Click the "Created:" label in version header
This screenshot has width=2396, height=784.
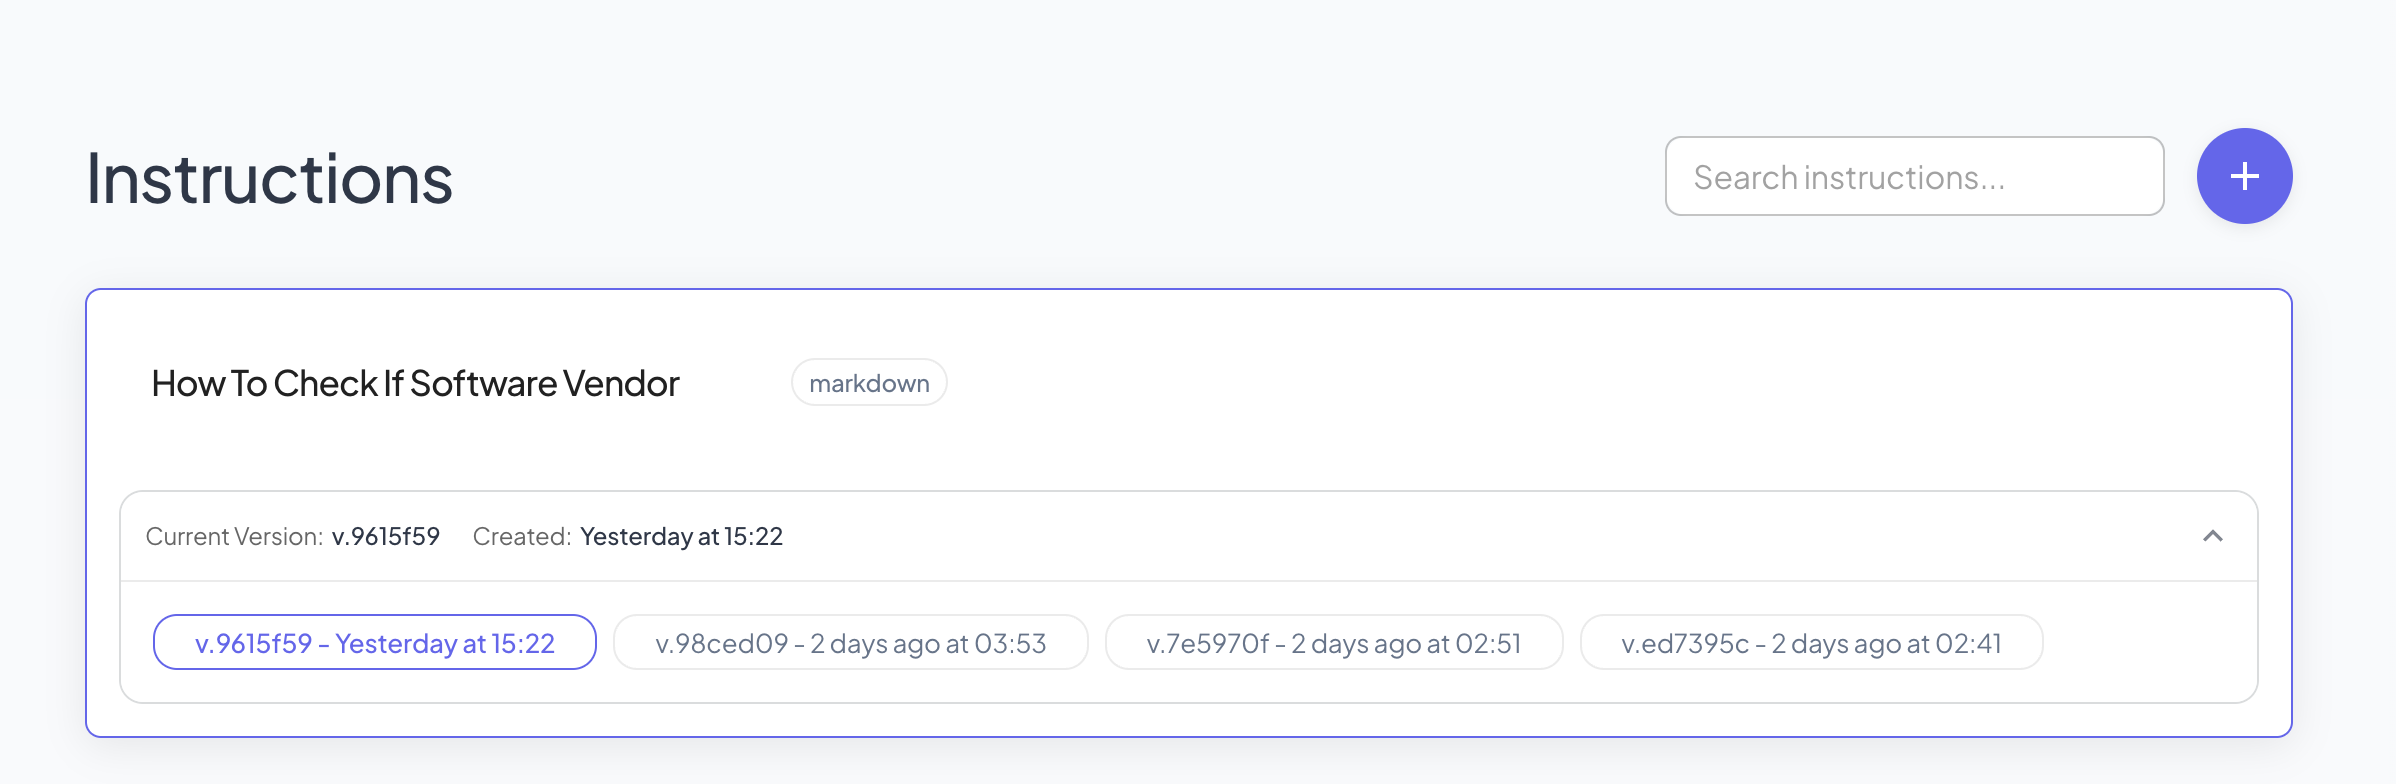[521, 536]
